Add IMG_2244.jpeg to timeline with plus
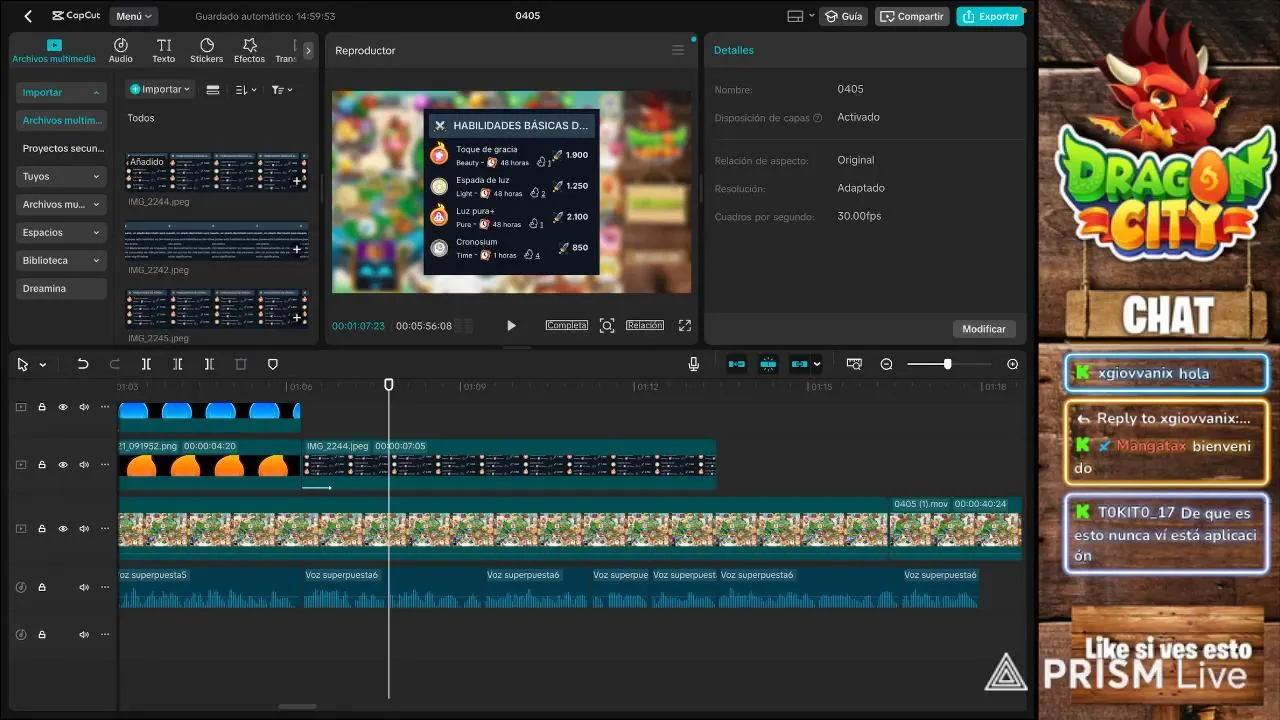The height and width of the screenshot is (720, 1280). pyautogui.click(x=297, y=181)
